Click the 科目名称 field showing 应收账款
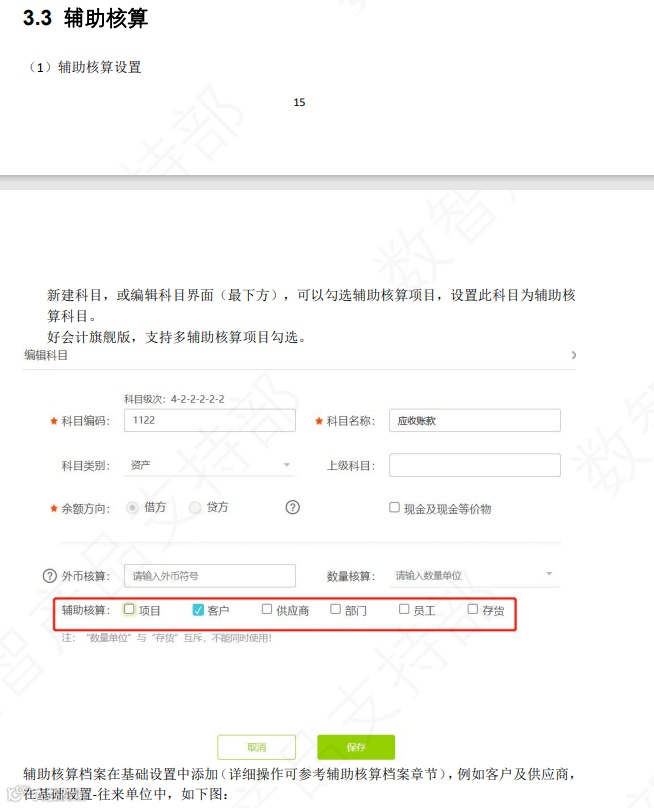The width and height of the screenshot is (654, 808). [x=475, y=420]
